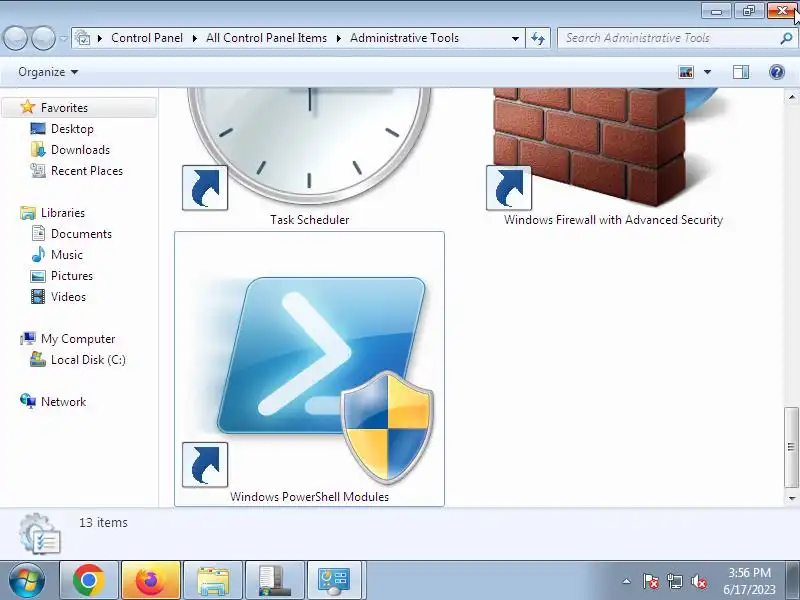Click the Change your view icon
800x600 pixels.
[686, 72]
